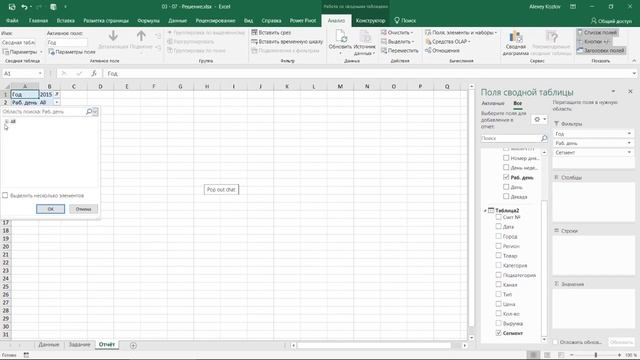640x360 pixels.
Task: Click the filter popup search field
Action: (x=43, y=111)
